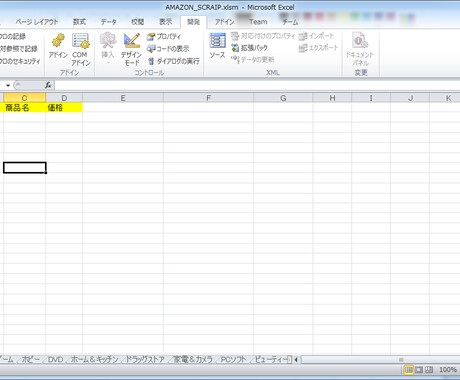Open the データ (Data) ribbon tab
The image size is (460, 380).
point(109,22)
